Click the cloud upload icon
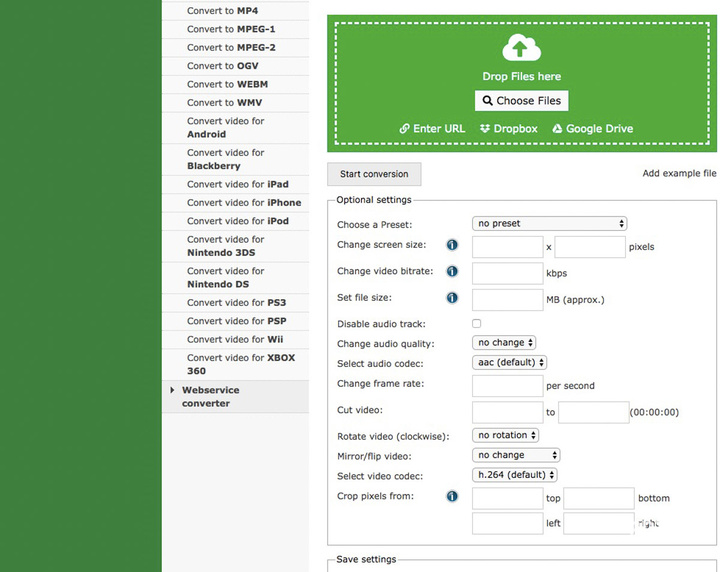 click(521, 47)
